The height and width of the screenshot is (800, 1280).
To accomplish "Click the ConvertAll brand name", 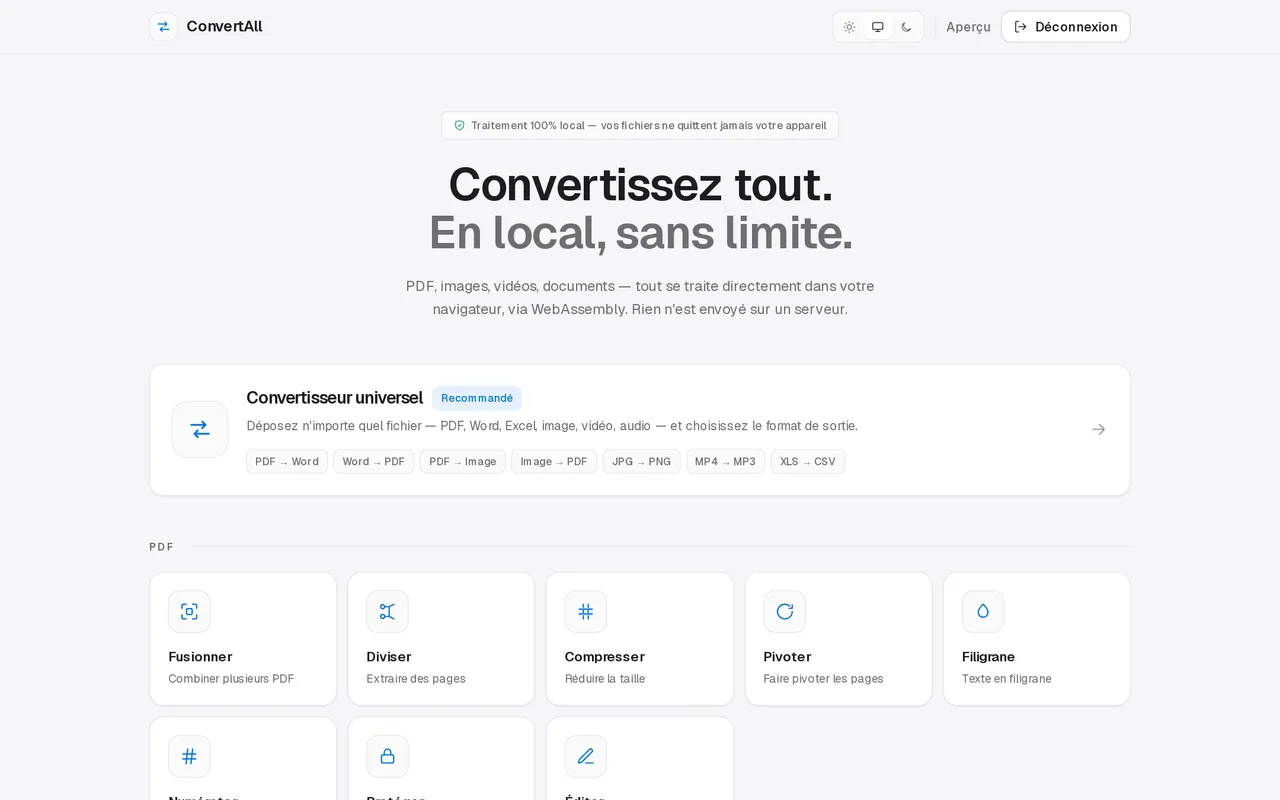I will [x=224, y=27].
